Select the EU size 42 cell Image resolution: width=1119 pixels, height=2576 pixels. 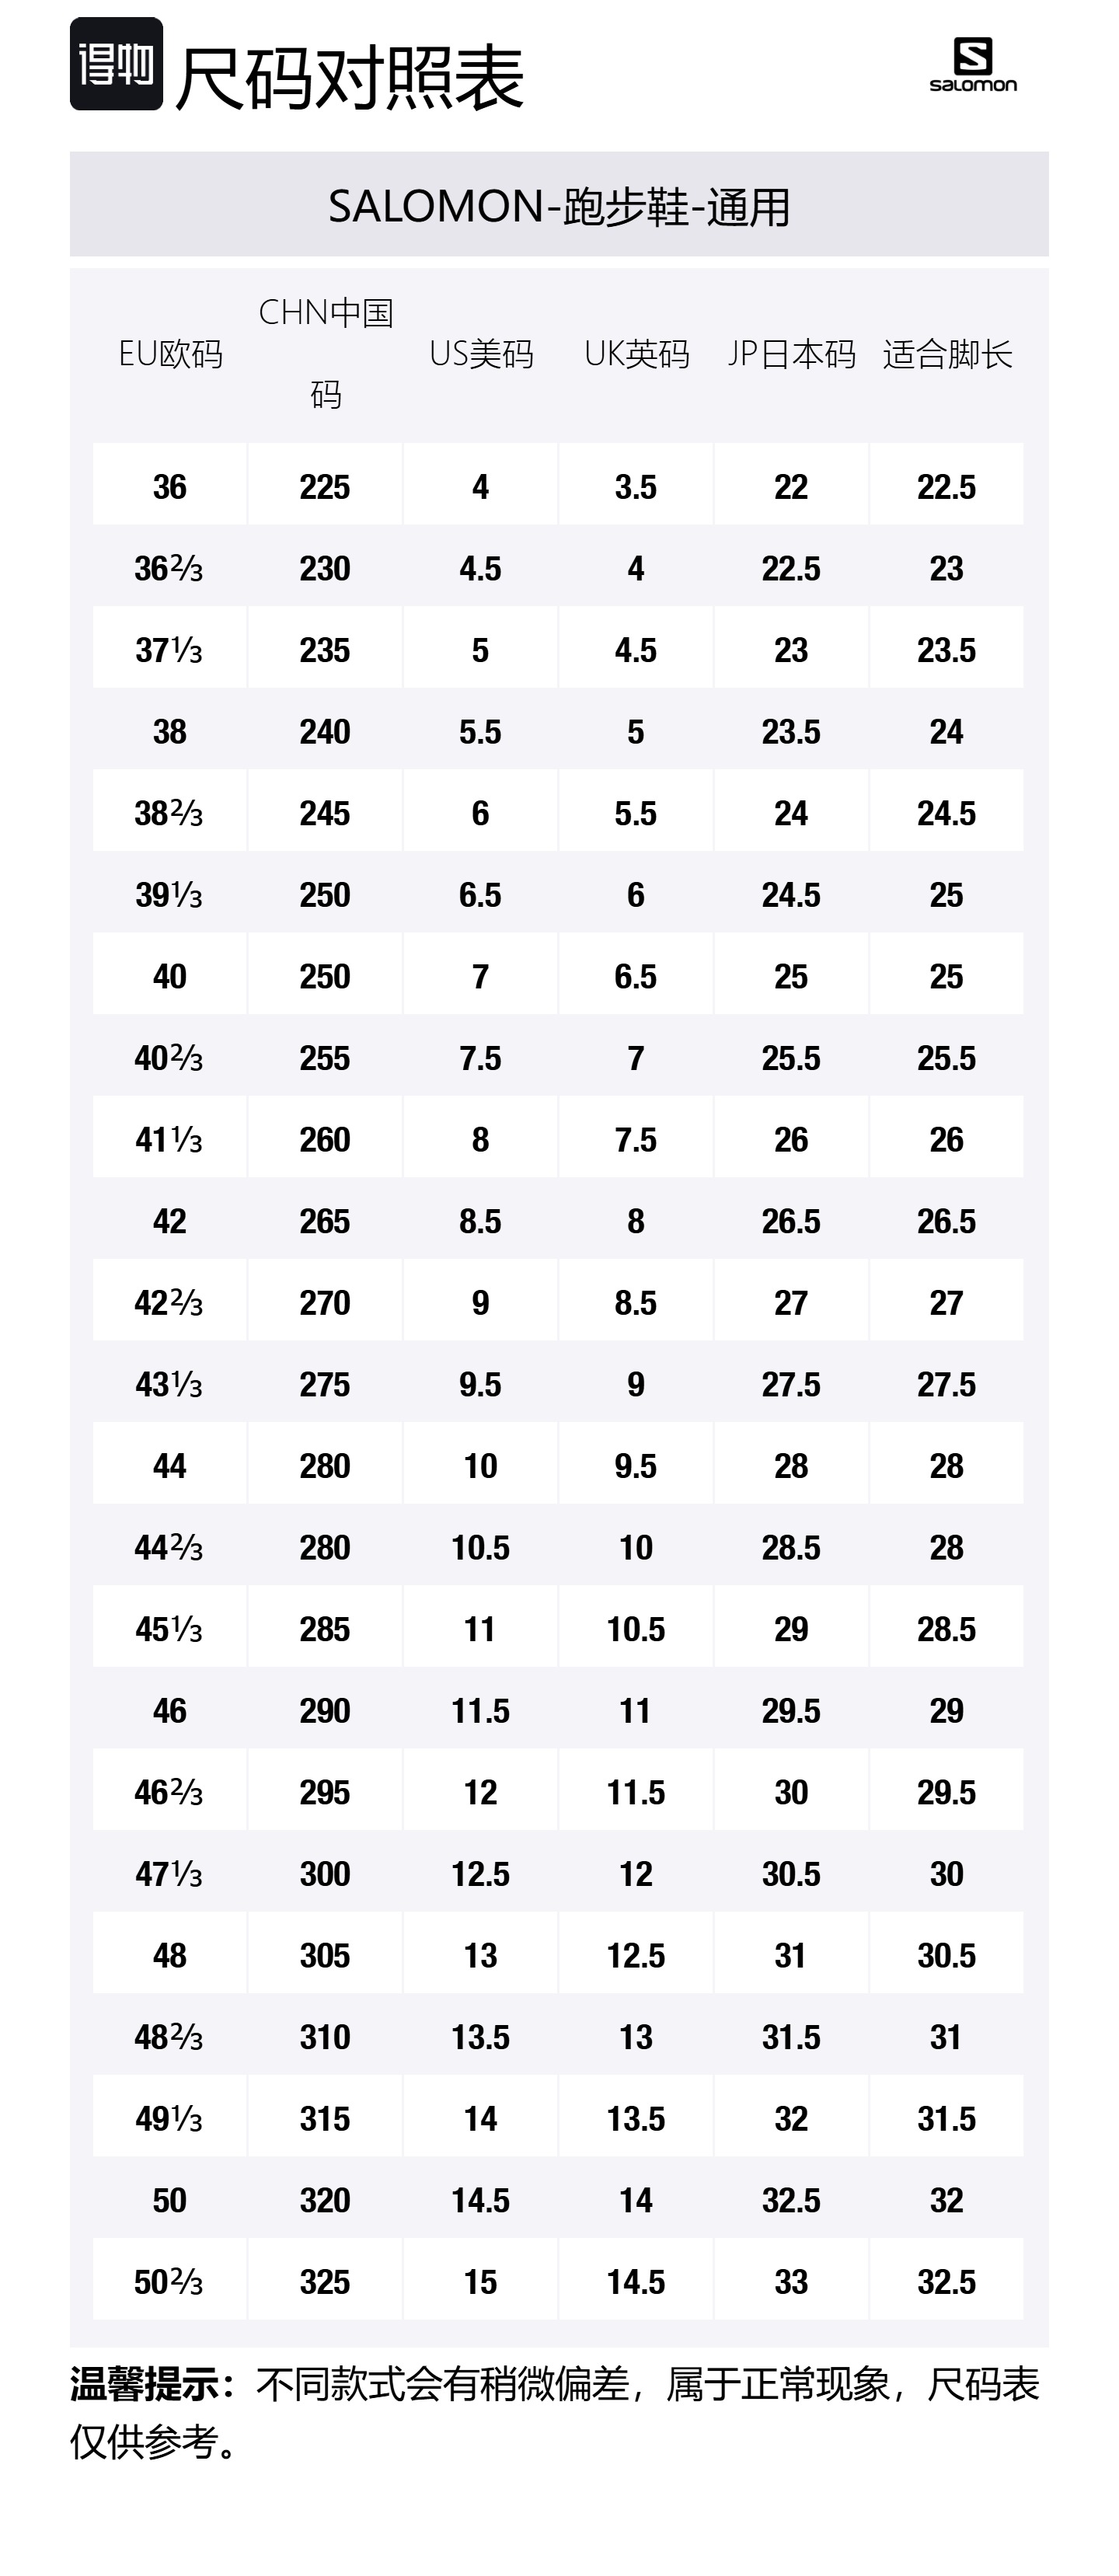tap(169, 1221)
